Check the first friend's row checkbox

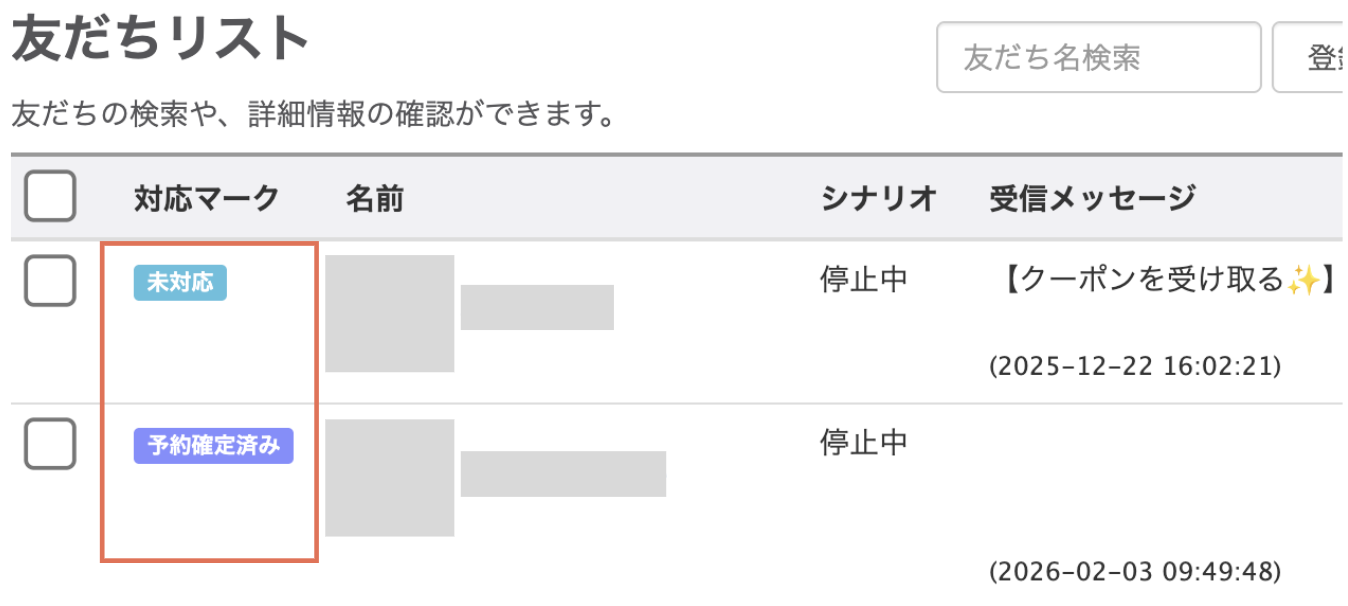point(50,281)
